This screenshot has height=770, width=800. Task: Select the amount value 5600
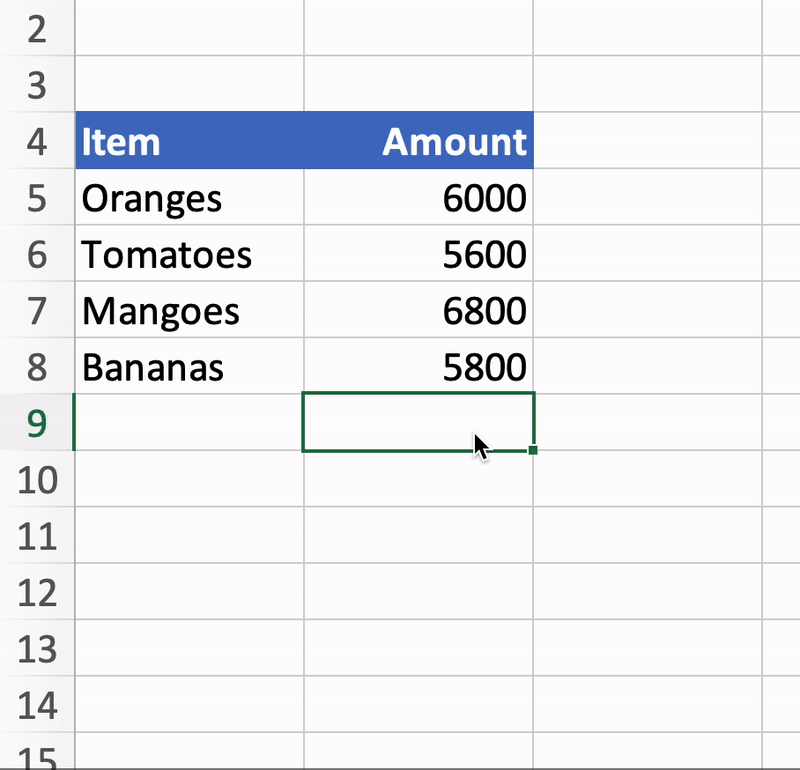tap(420, 254)
